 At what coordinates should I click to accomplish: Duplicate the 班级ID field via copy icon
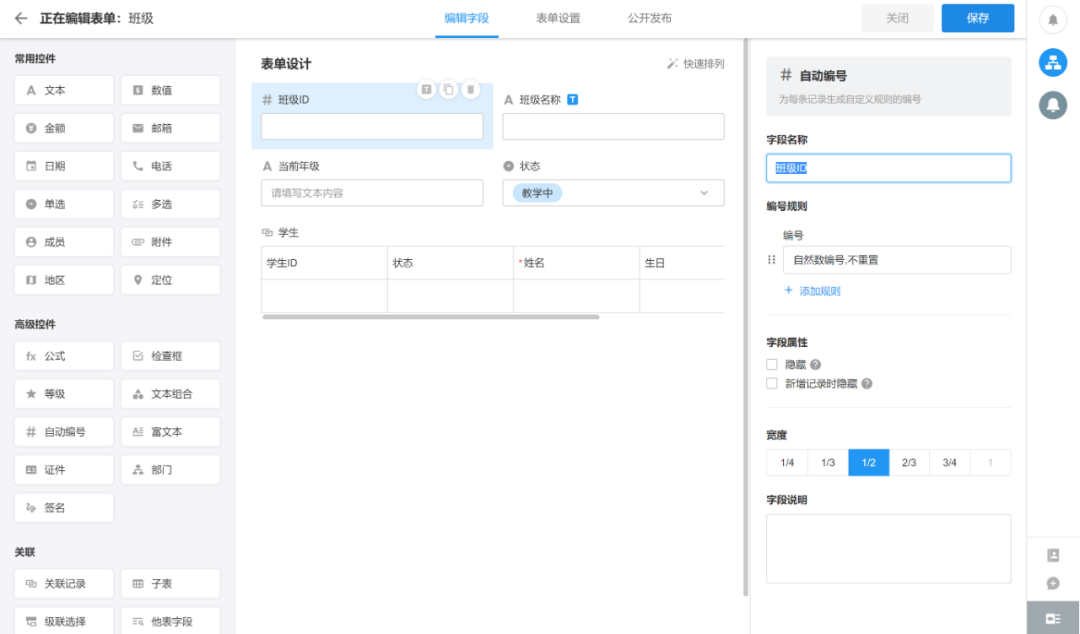(448, 89)
